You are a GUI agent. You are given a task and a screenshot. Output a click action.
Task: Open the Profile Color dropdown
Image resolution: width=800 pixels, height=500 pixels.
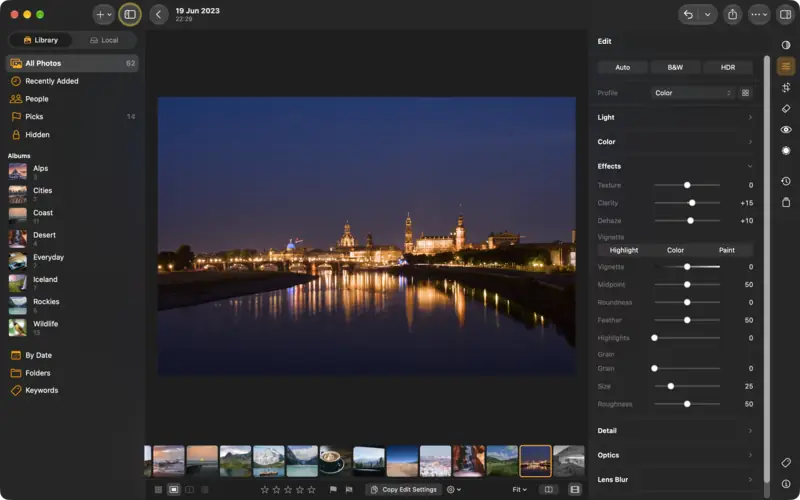[693, 93]
